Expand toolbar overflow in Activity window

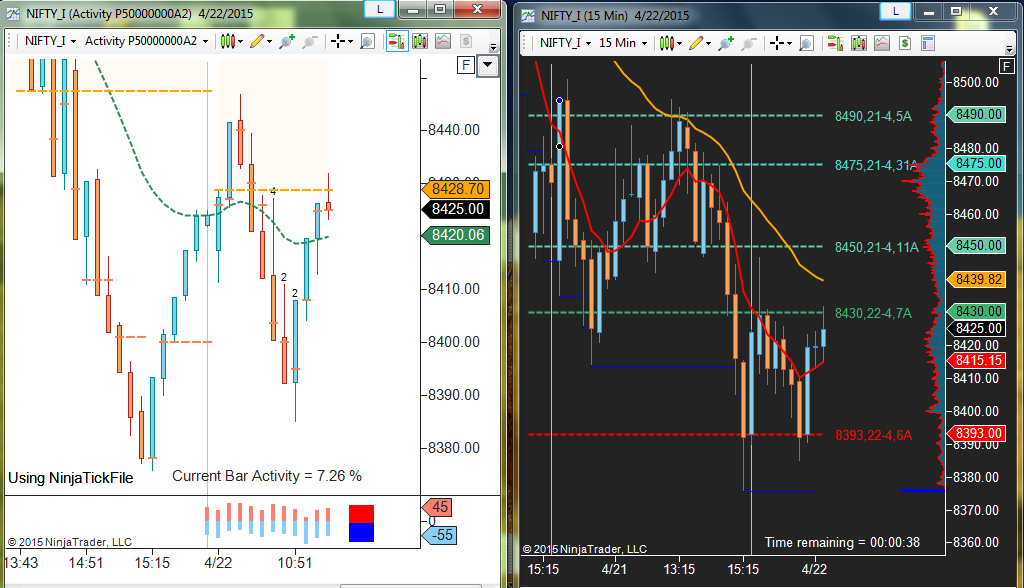click(x=494, y=47)
